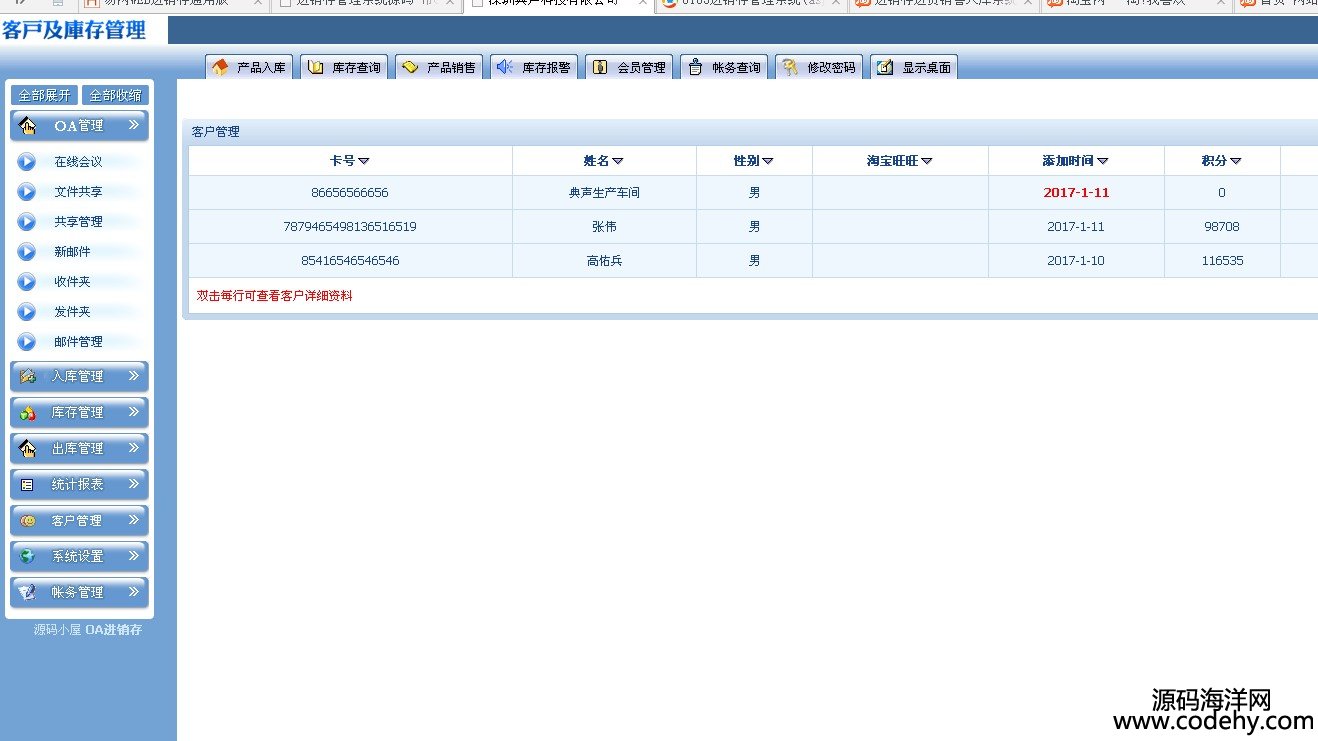The height and width of the screenshot is (741, 1318).
Task: Open the 文件共享 link
Action: 78,192
